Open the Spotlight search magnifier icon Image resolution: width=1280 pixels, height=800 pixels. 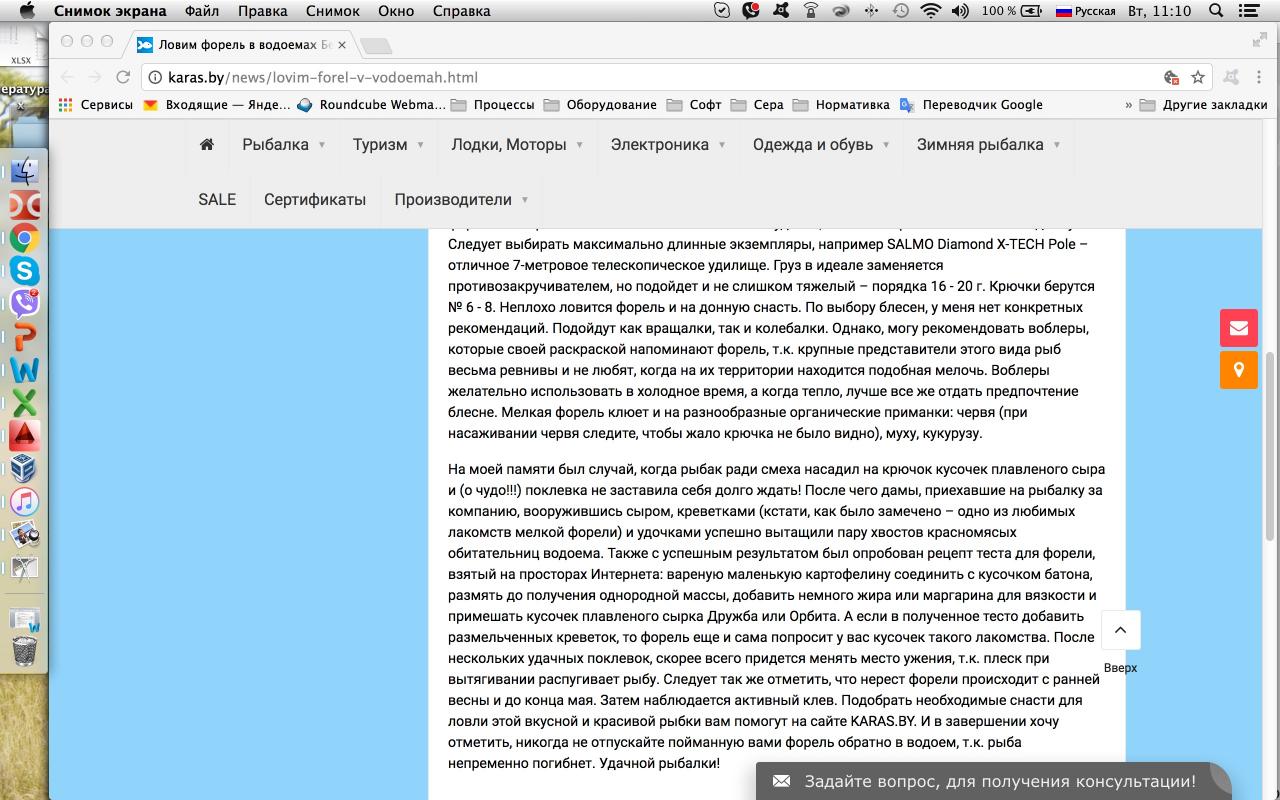tap(1217, 11)
